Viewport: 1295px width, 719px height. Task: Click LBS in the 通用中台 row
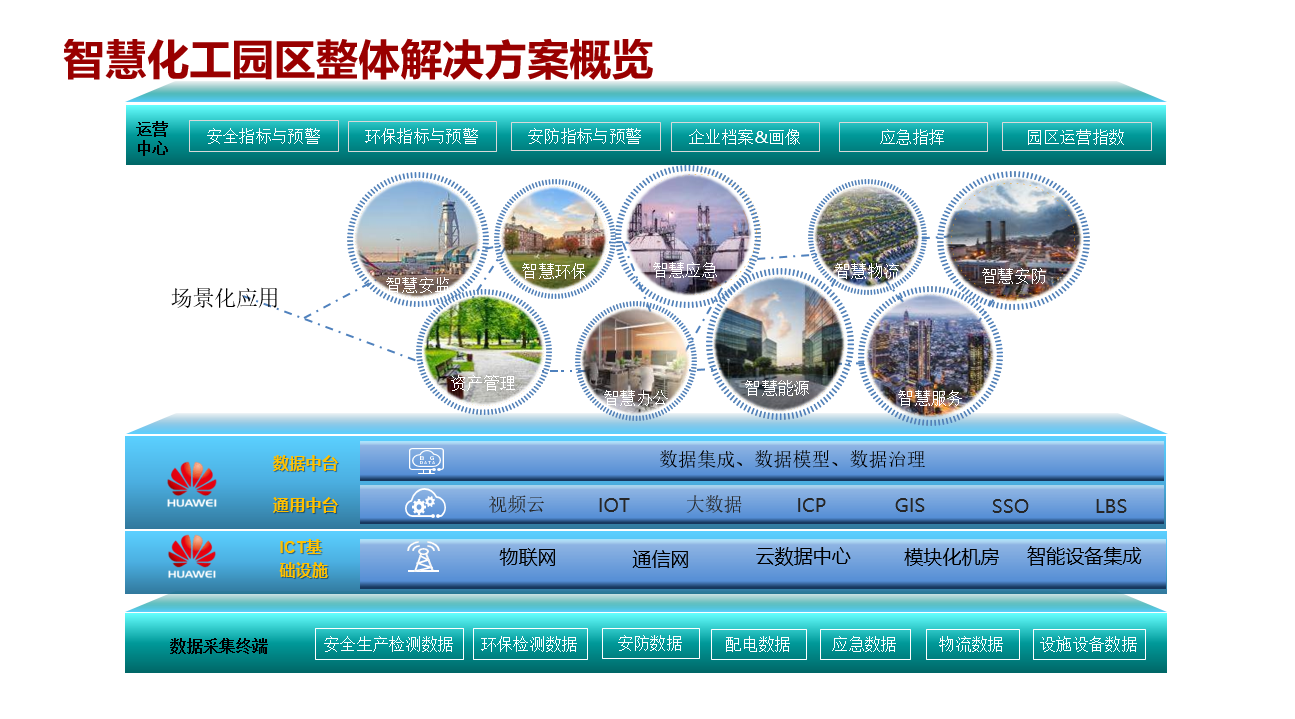pos(1111,507)
